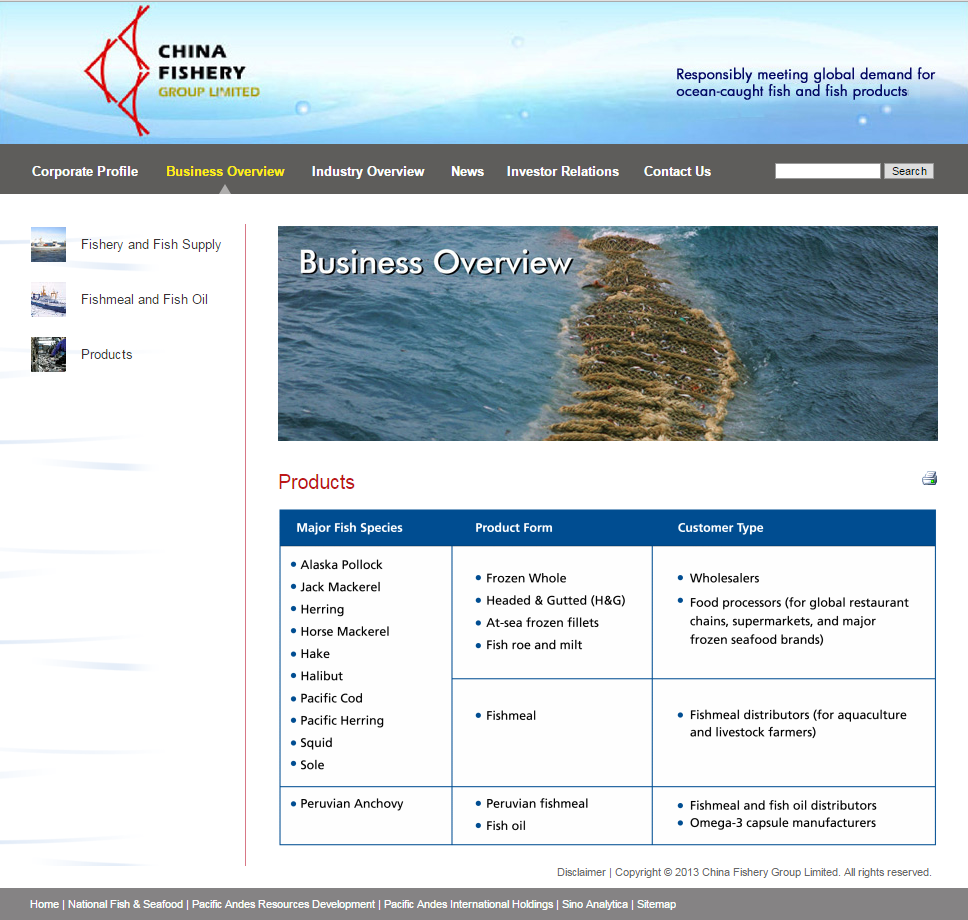The height and width of the screenshot is (920, 968).
Task: Open the Fishmeal and Fish Oil link
Action: coord(144,299)
